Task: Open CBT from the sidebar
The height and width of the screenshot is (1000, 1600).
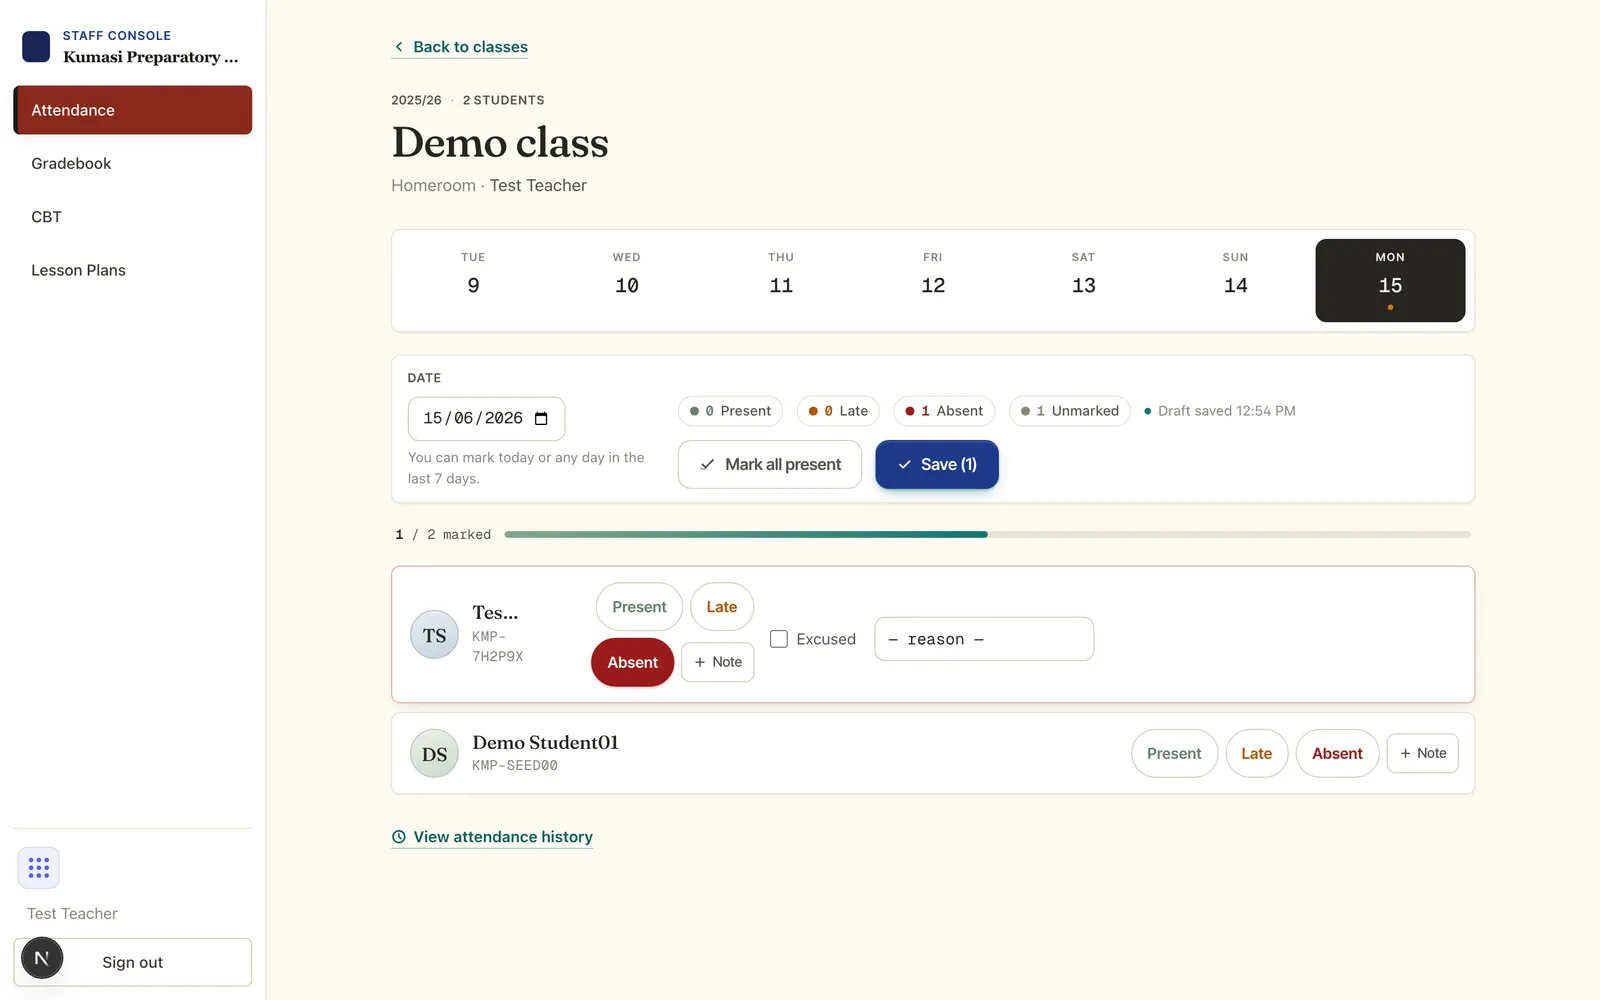Action: point(133,217)
